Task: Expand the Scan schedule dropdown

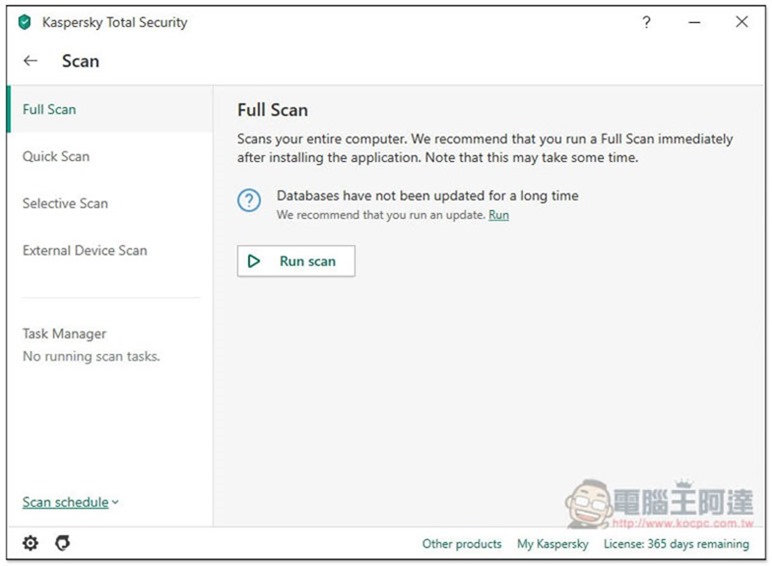Action: point(70,502)
